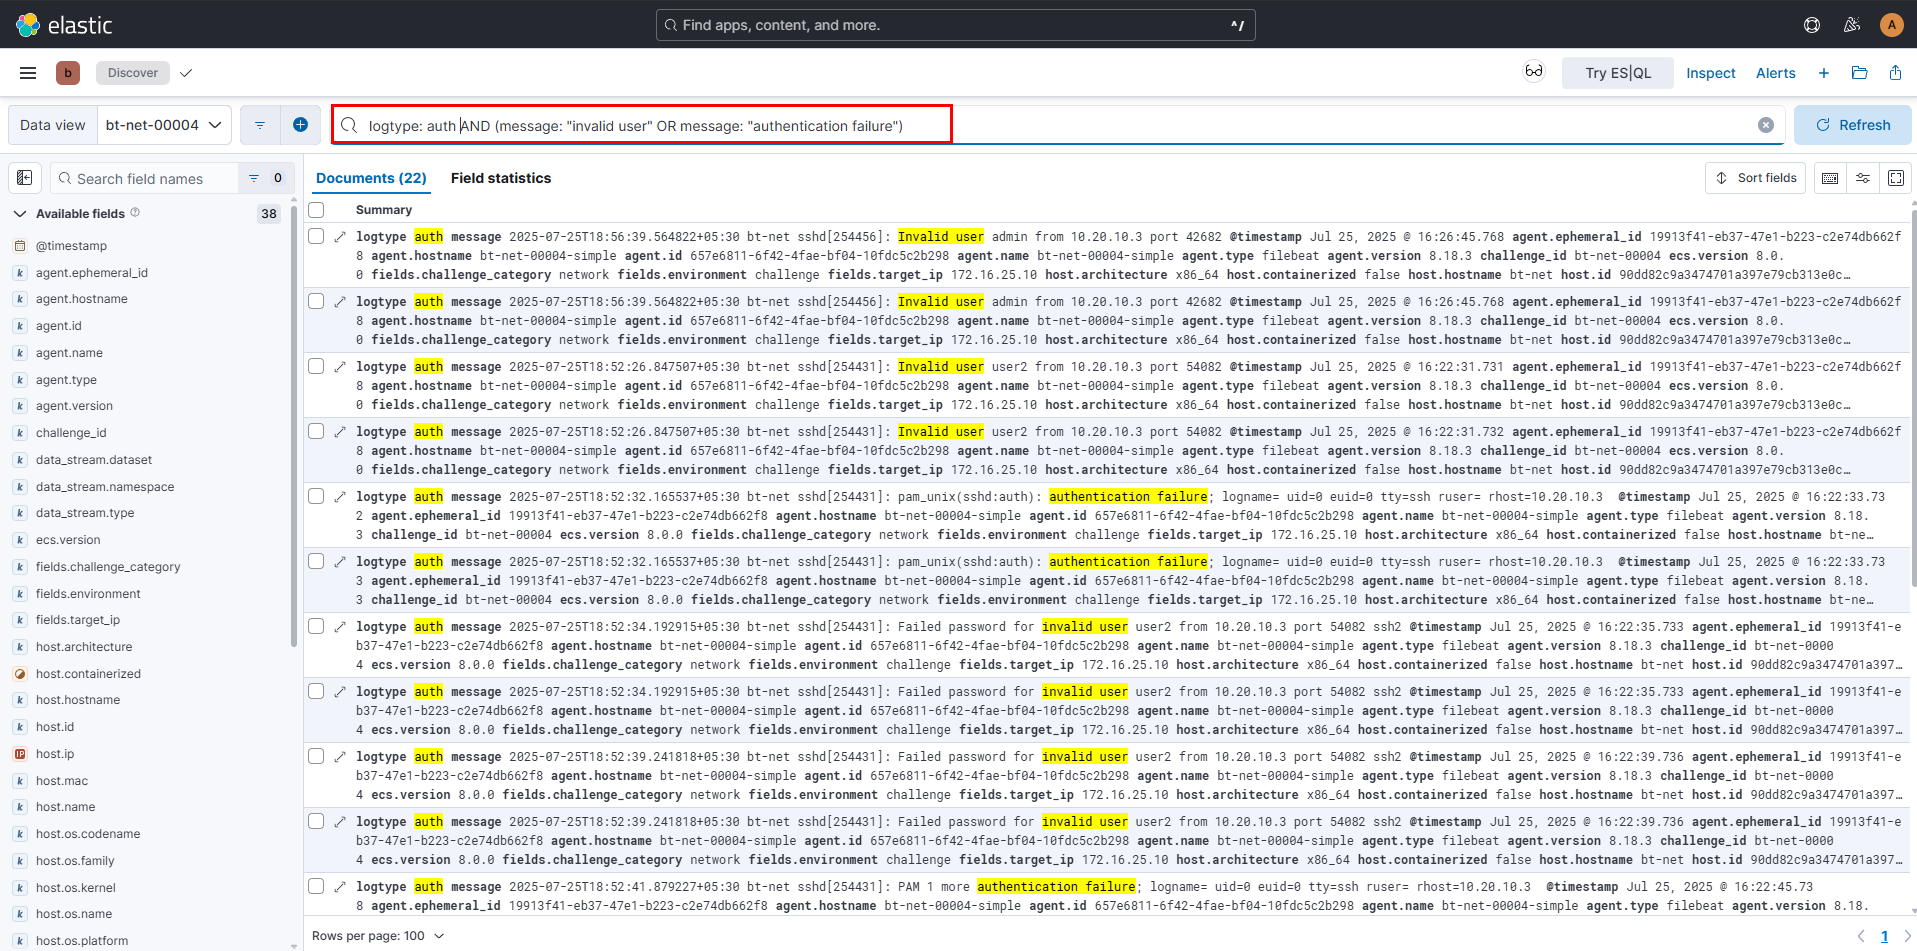Open keyboard shortcuts icon in table toolbar
The height and width of the screenshot is (951, 1917).
pos(1830,178)
